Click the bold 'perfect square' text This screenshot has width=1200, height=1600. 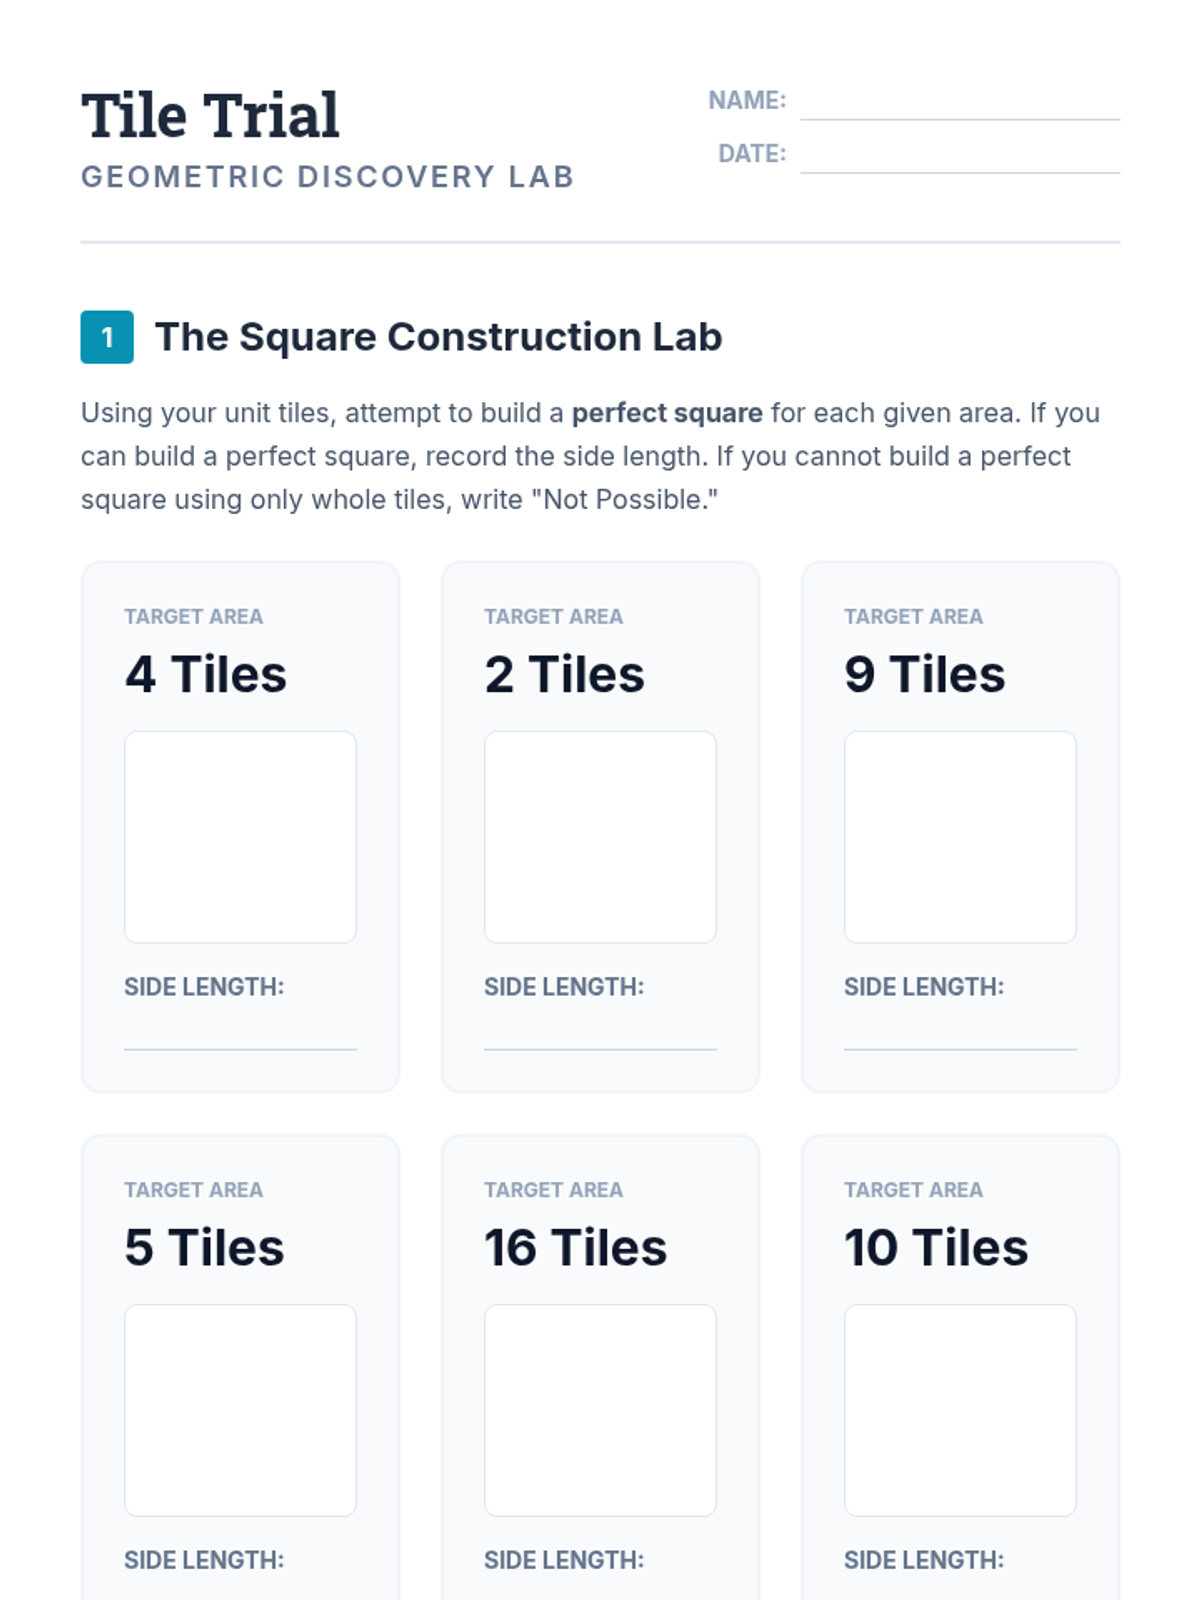click(667, 413)
